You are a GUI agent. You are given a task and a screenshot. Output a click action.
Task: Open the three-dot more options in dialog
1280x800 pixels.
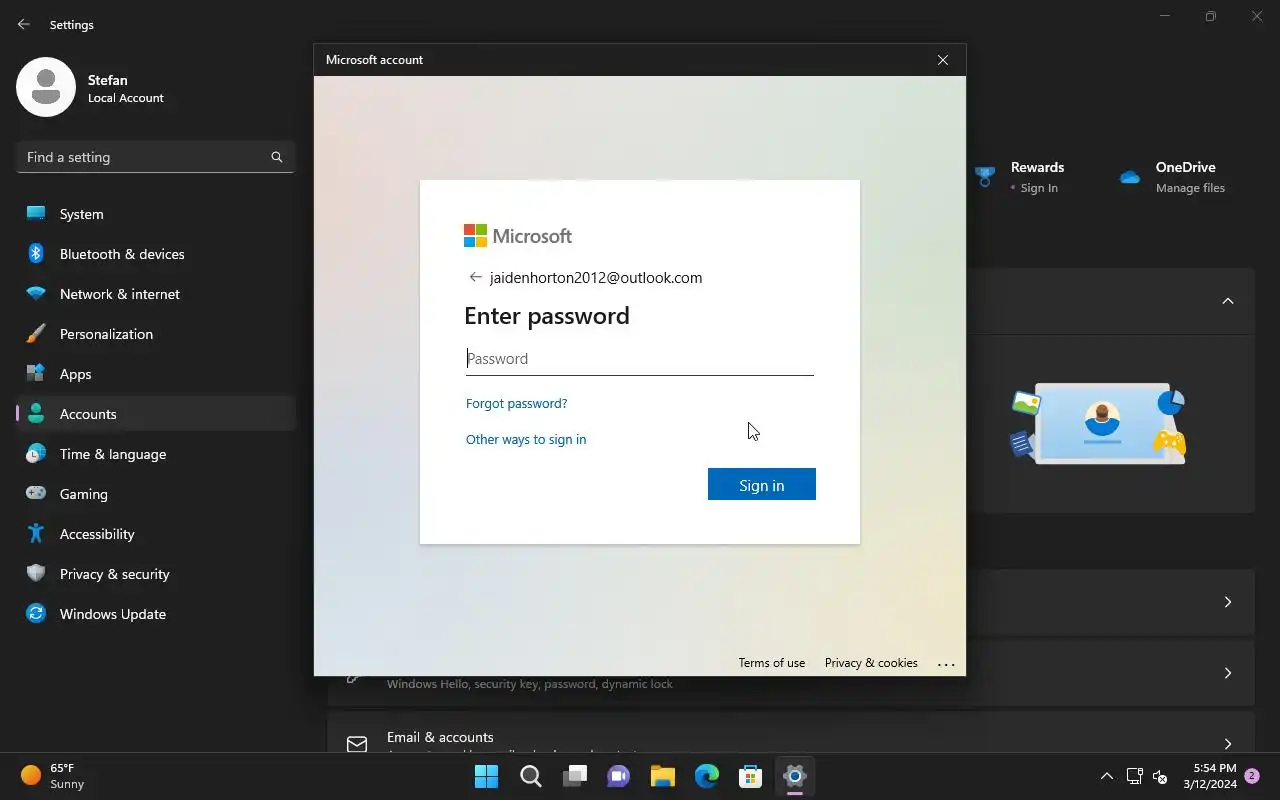(x=947, y=664)
